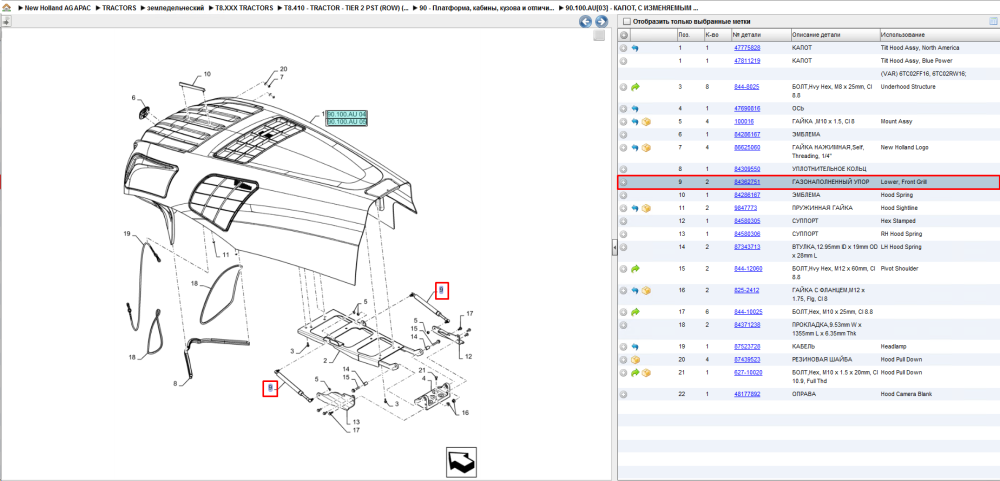Enable 'Отобразить только выбранные метки' checkbox
The width and height of the screenshot is (1000, 481).
coord(627,21)
